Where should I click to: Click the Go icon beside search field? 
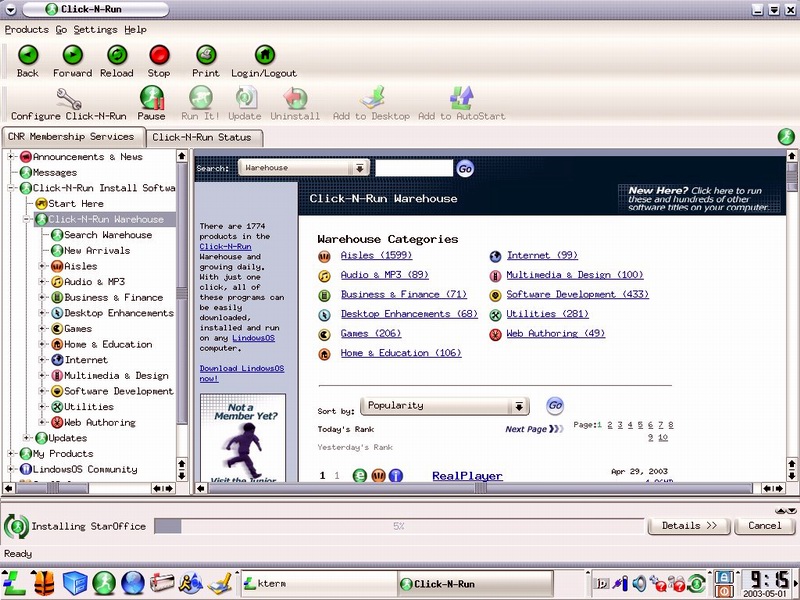pyautogui.click(x=465, y=169)
